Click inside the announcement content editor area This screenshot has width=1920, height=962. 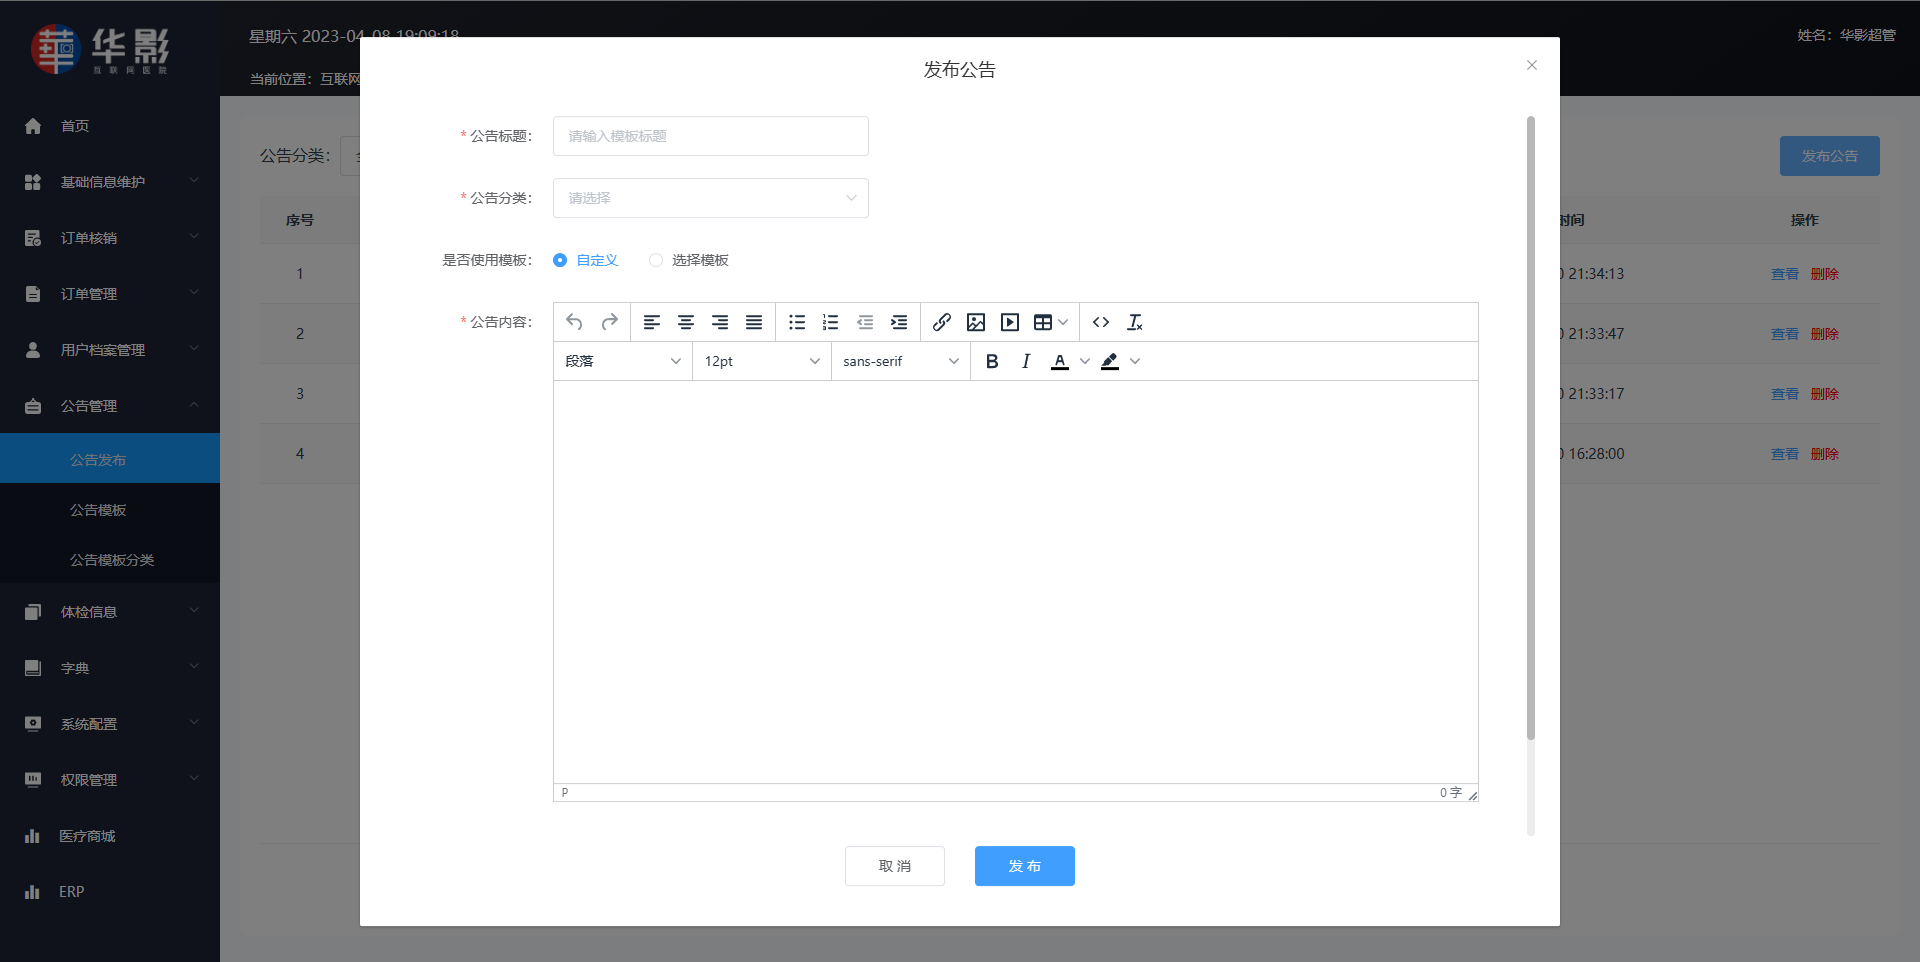pos(1016,582)
